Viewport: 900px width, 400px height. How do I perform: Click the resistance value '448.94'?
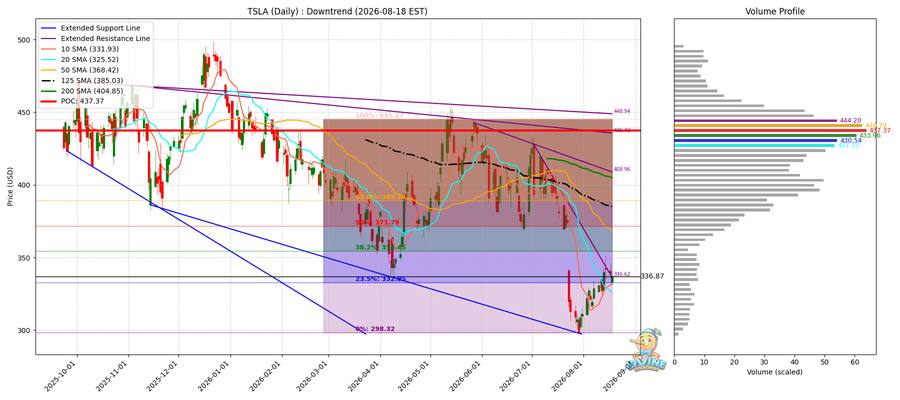[622, 111]
